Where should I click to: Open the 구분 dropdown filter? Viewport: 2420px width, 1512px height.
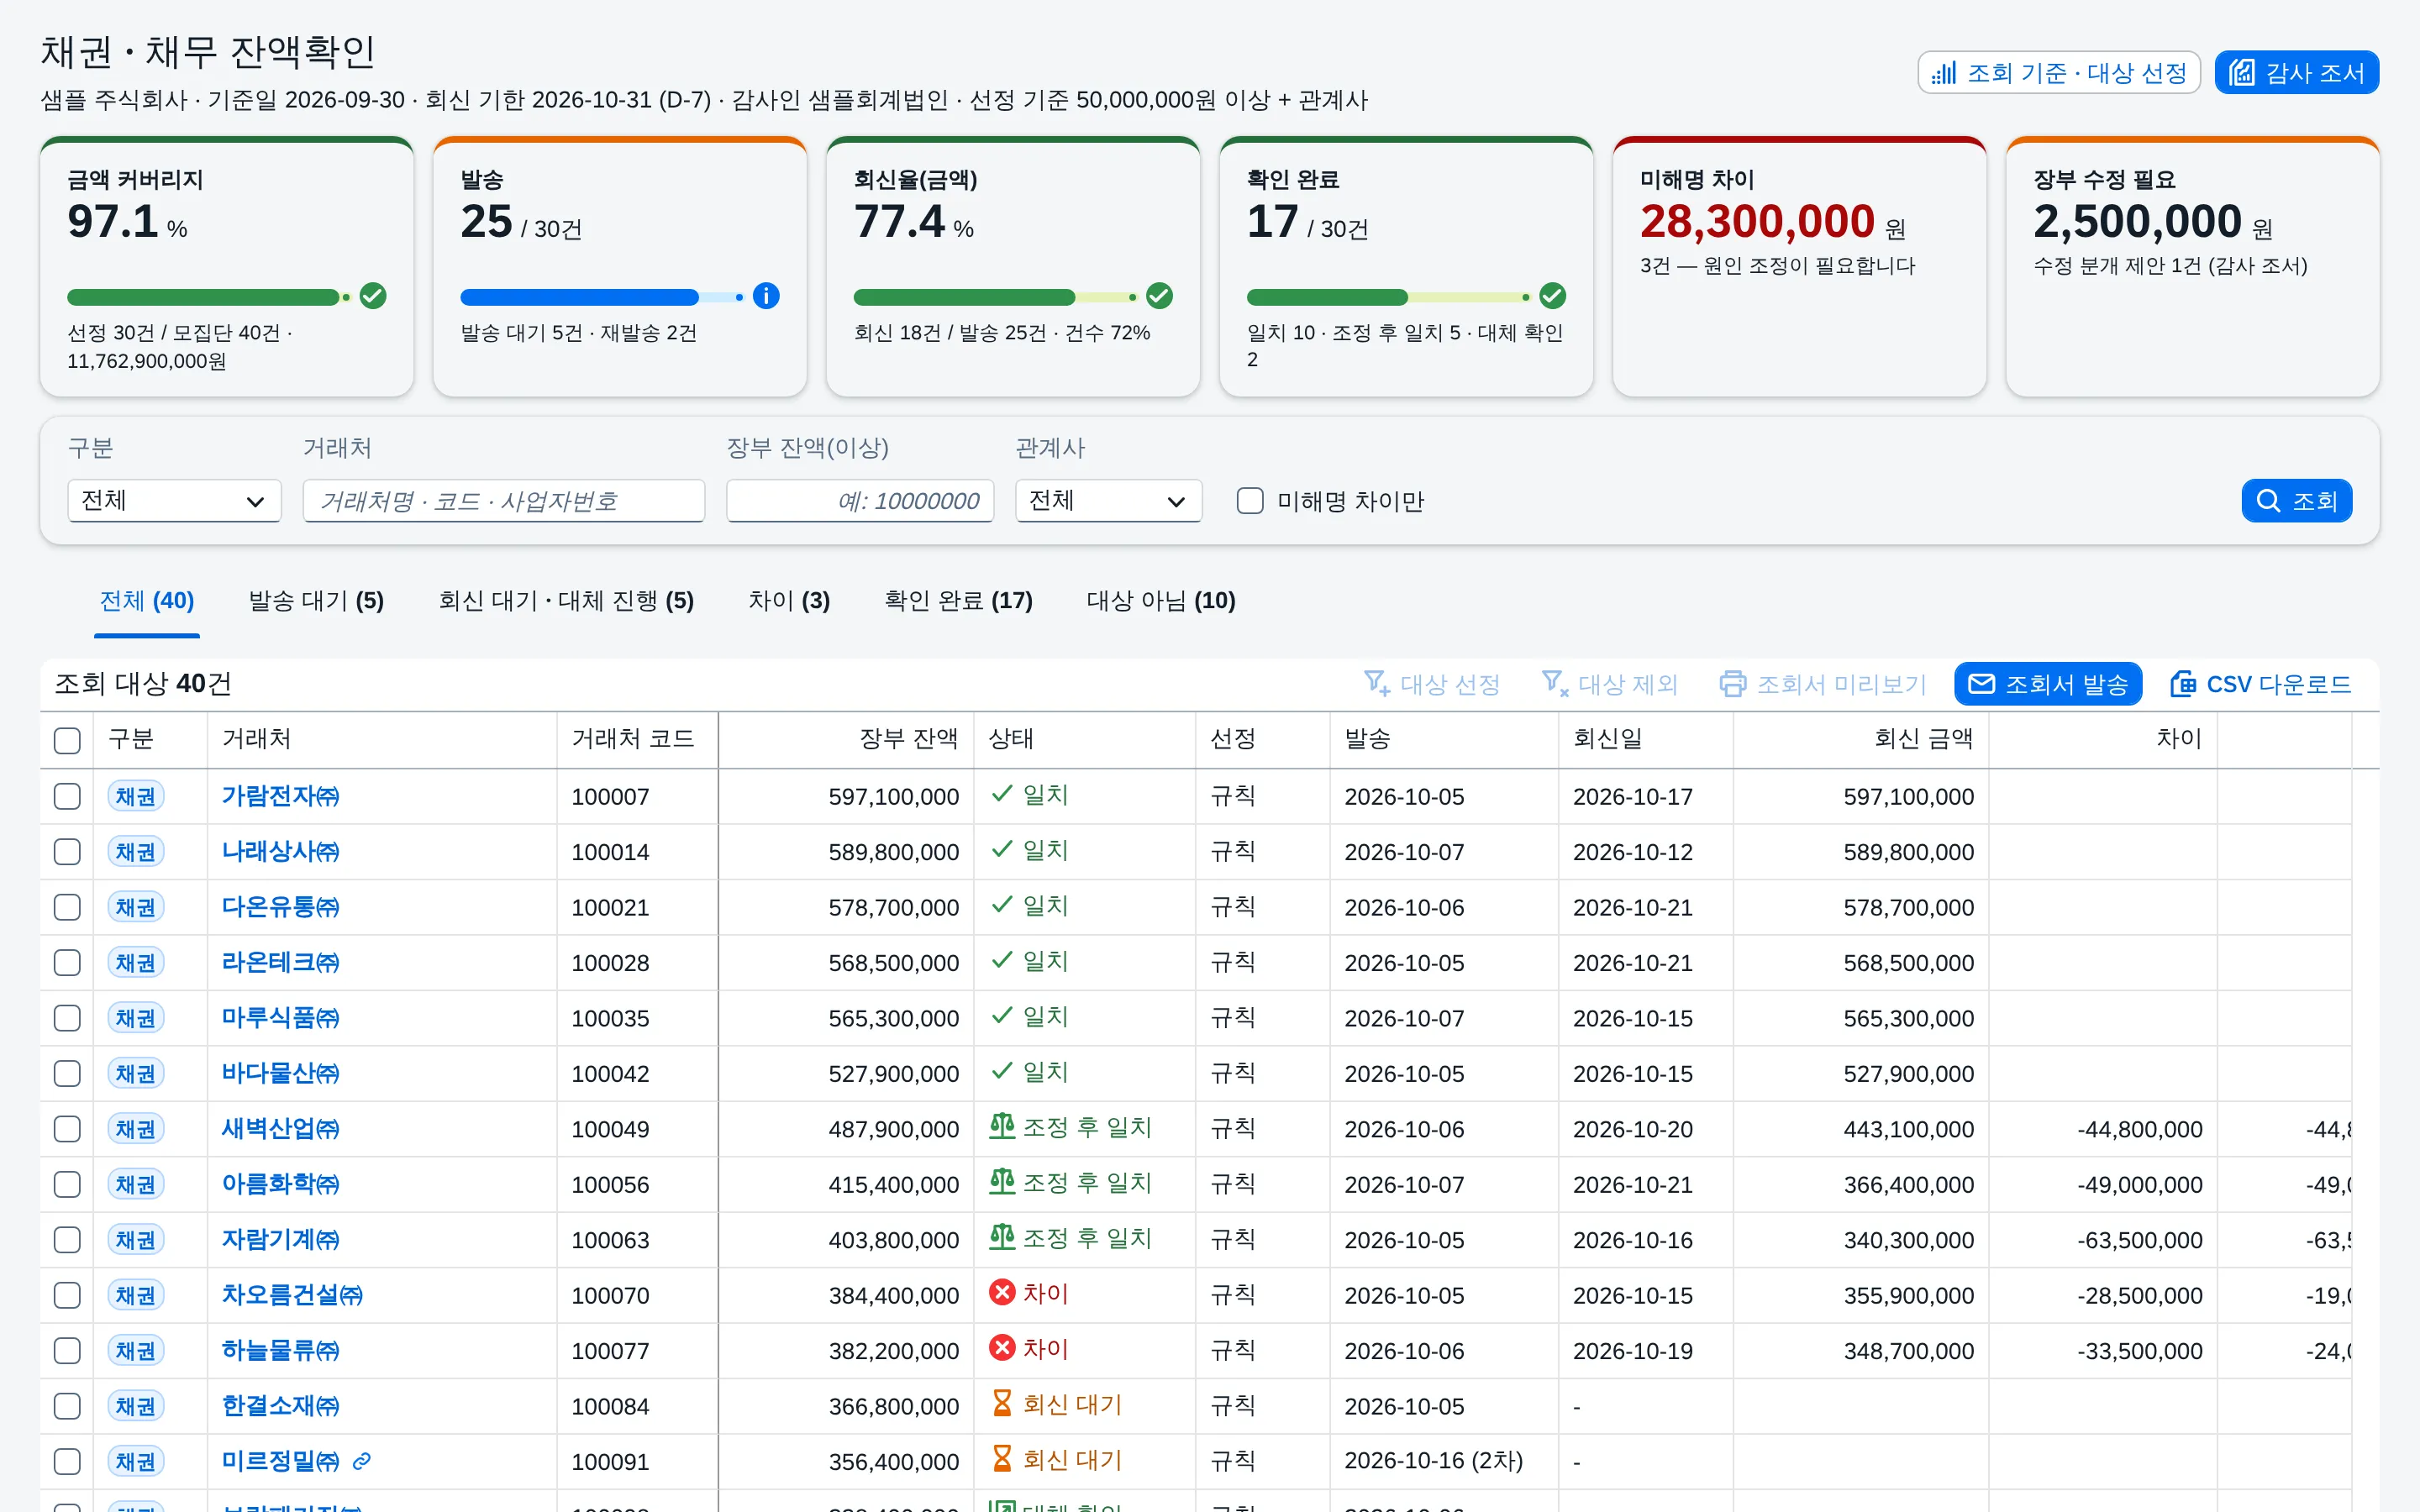pyautogui.click(x=174, y=501)
